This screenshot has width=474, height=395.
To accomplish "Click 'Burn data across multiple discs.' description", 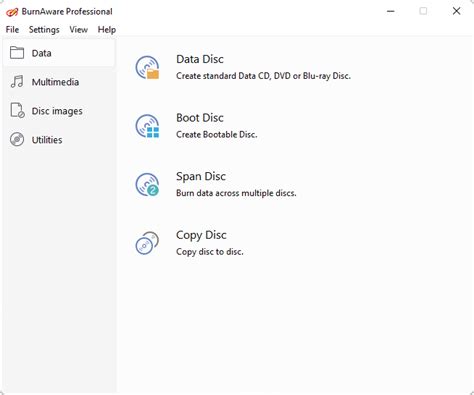I will click(x=236, y=193).
